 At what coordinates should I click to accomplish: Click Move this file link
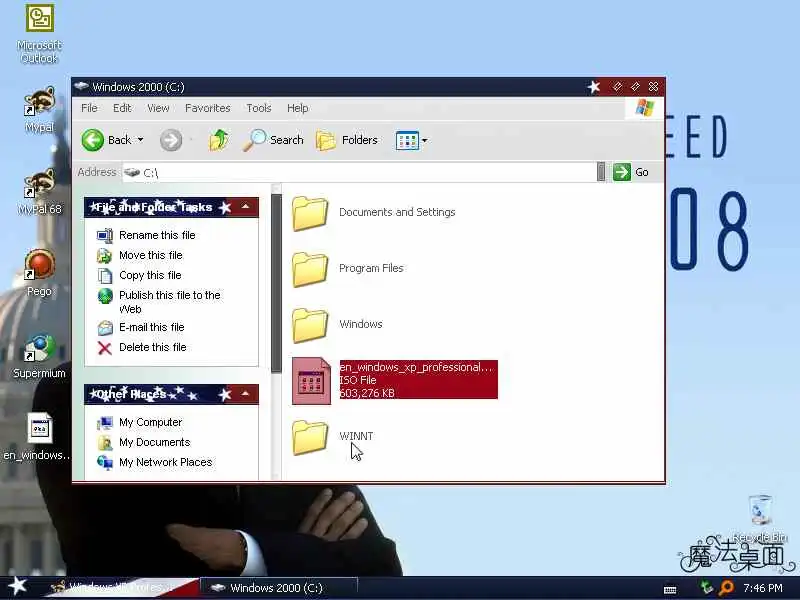coord(151,255)
